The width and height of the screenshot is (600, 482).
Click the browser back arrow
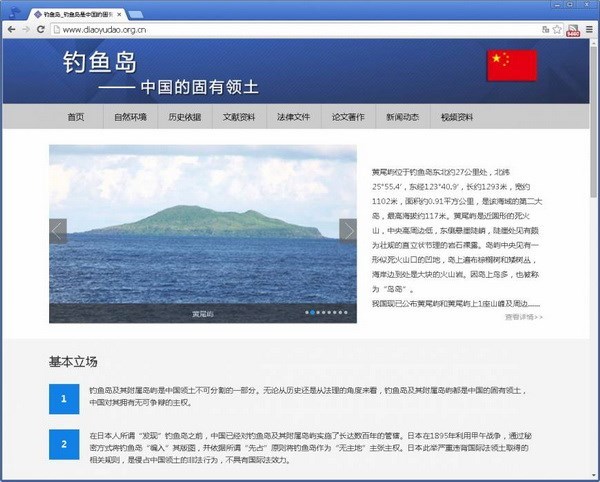[10, 30]
